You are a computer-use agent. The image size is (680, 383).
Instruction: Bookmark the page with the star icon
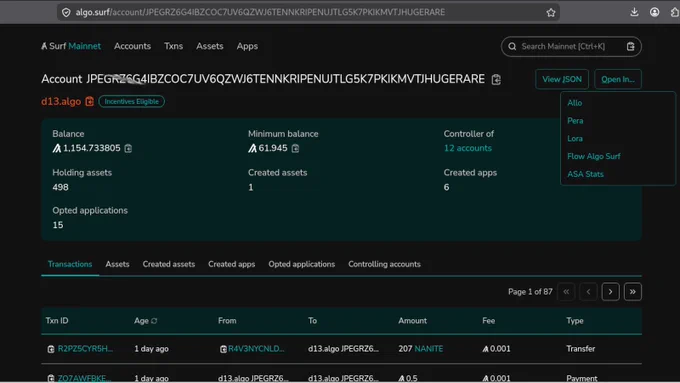[551, 13]
